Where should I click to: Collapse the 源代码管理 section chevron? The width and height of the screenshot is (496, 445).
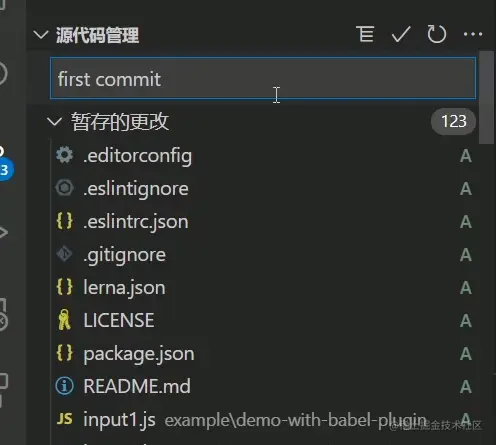pos(41,34)
